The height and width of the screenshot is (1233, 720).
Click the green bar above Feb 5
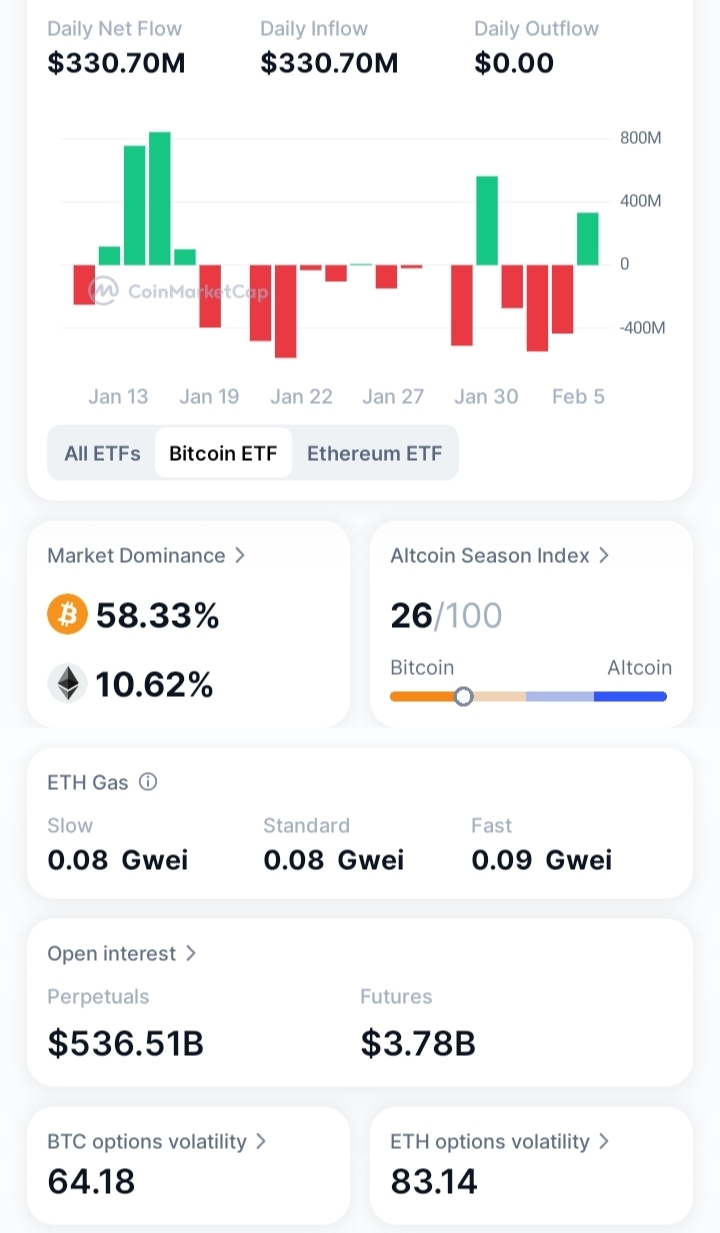tap(588, 239)
